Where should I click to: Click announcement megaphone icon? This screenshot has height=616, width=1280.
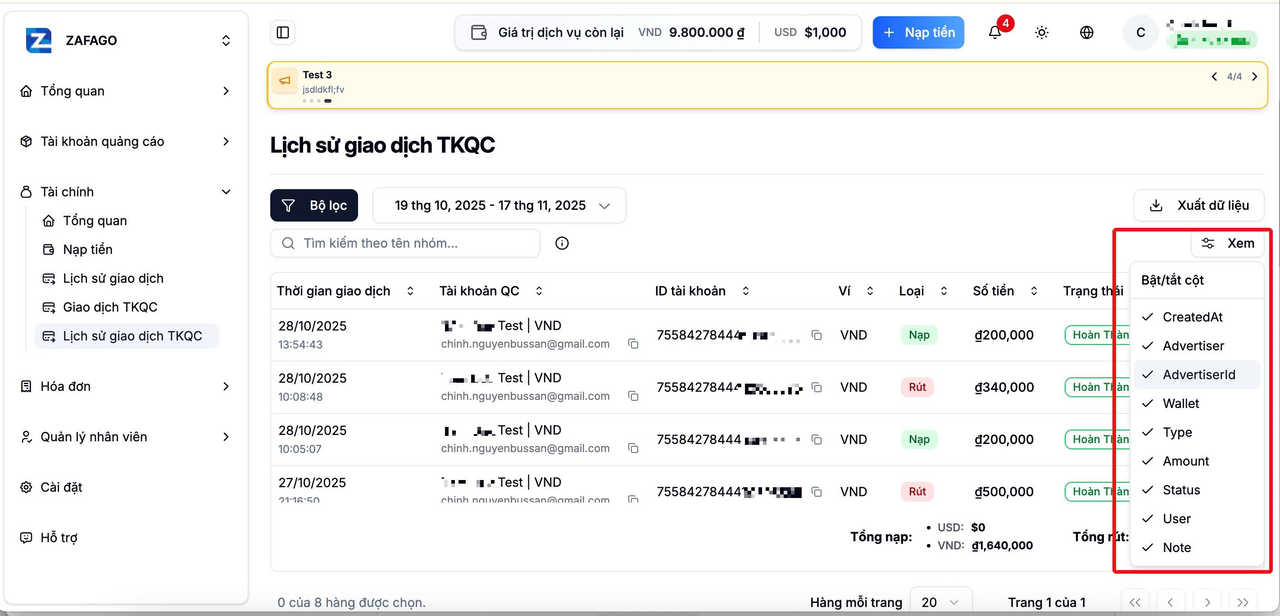[285, 82]
